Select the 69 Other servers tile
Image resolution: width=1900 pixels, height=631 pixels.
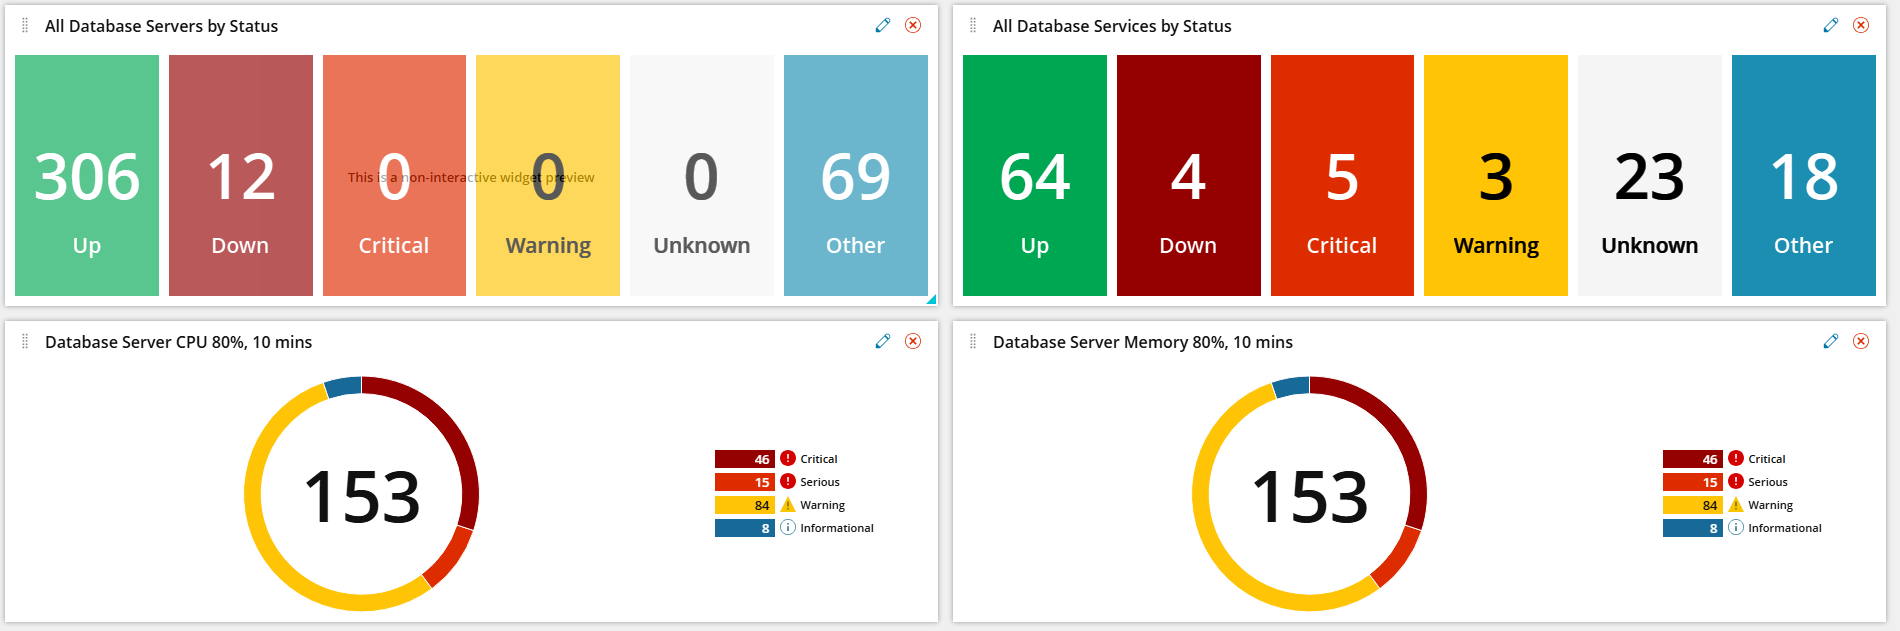856,175
